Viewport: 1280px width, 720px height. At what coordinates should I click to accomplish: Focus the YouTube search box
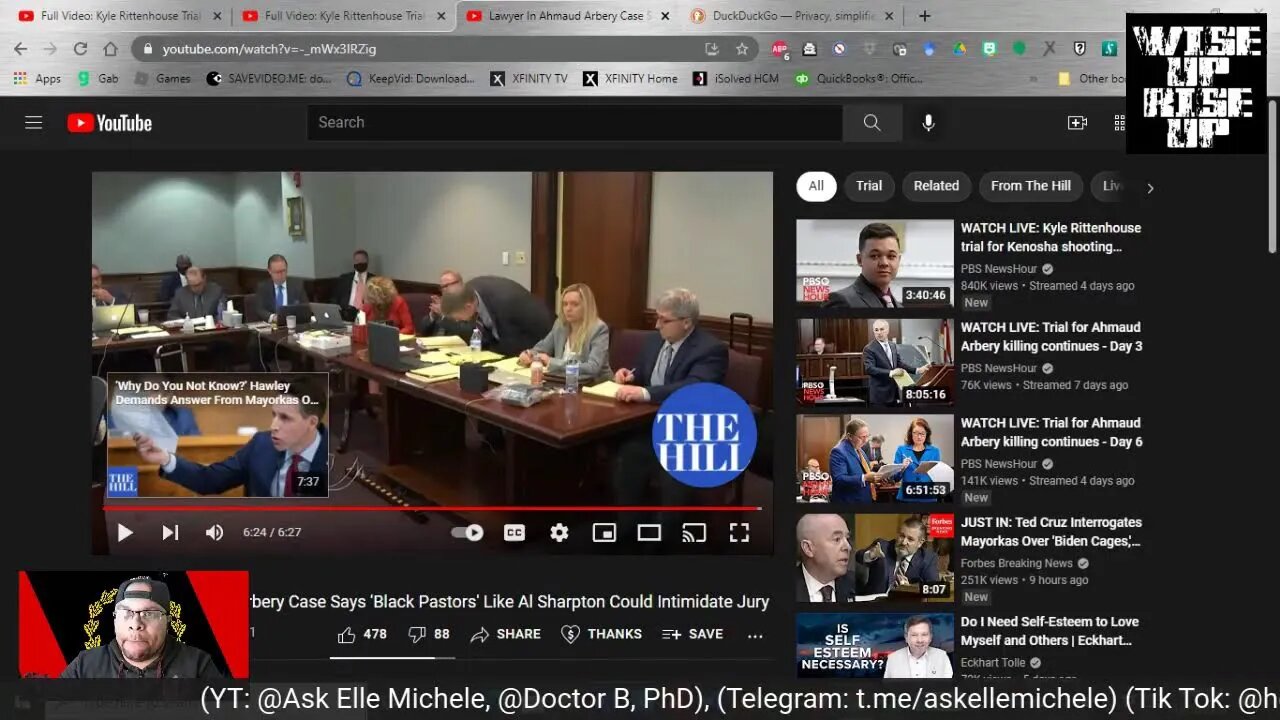575,122
